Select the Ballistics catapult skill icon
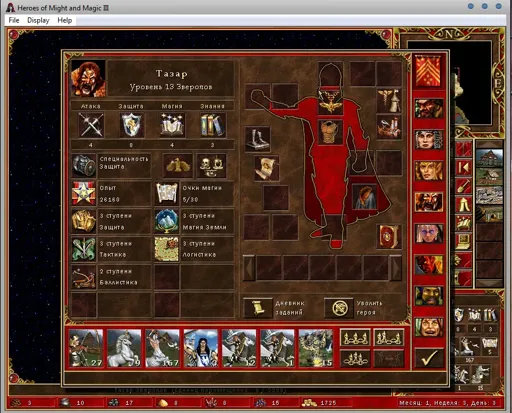This screenshot has width=512, height=413. pyautogui.click(x=83, y=277)
